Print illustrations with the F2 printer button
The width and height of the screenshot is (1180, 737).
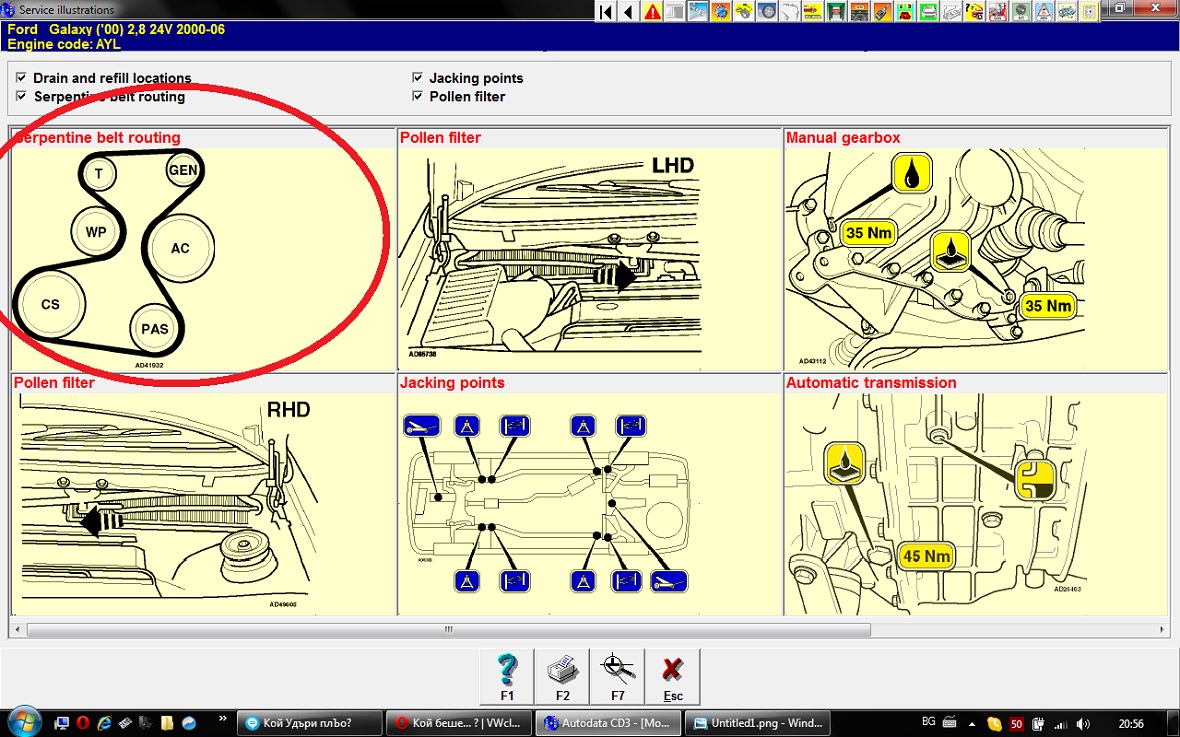[x=562, y=677]
